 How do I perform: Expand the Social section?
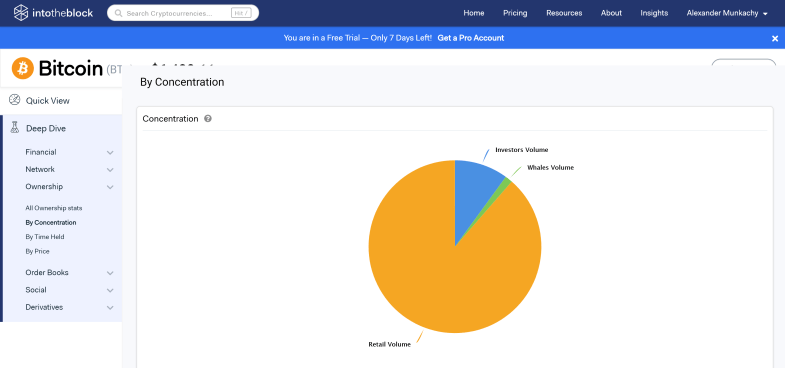[x=70, y=290]
